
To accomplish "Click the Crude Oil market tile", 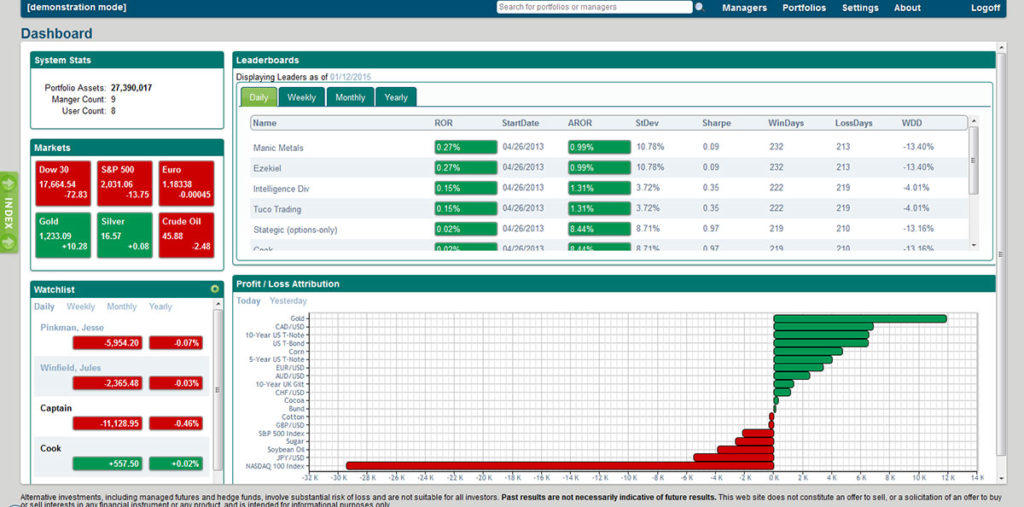I will (186, 235).
